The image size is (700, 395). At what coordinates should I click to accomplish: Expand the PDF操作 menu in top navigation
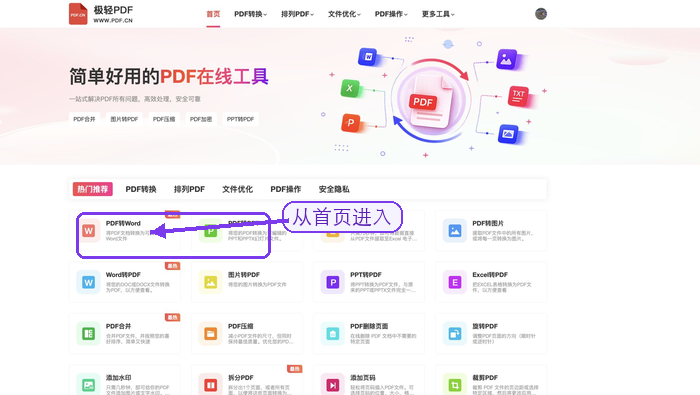[x=391, y=14]
